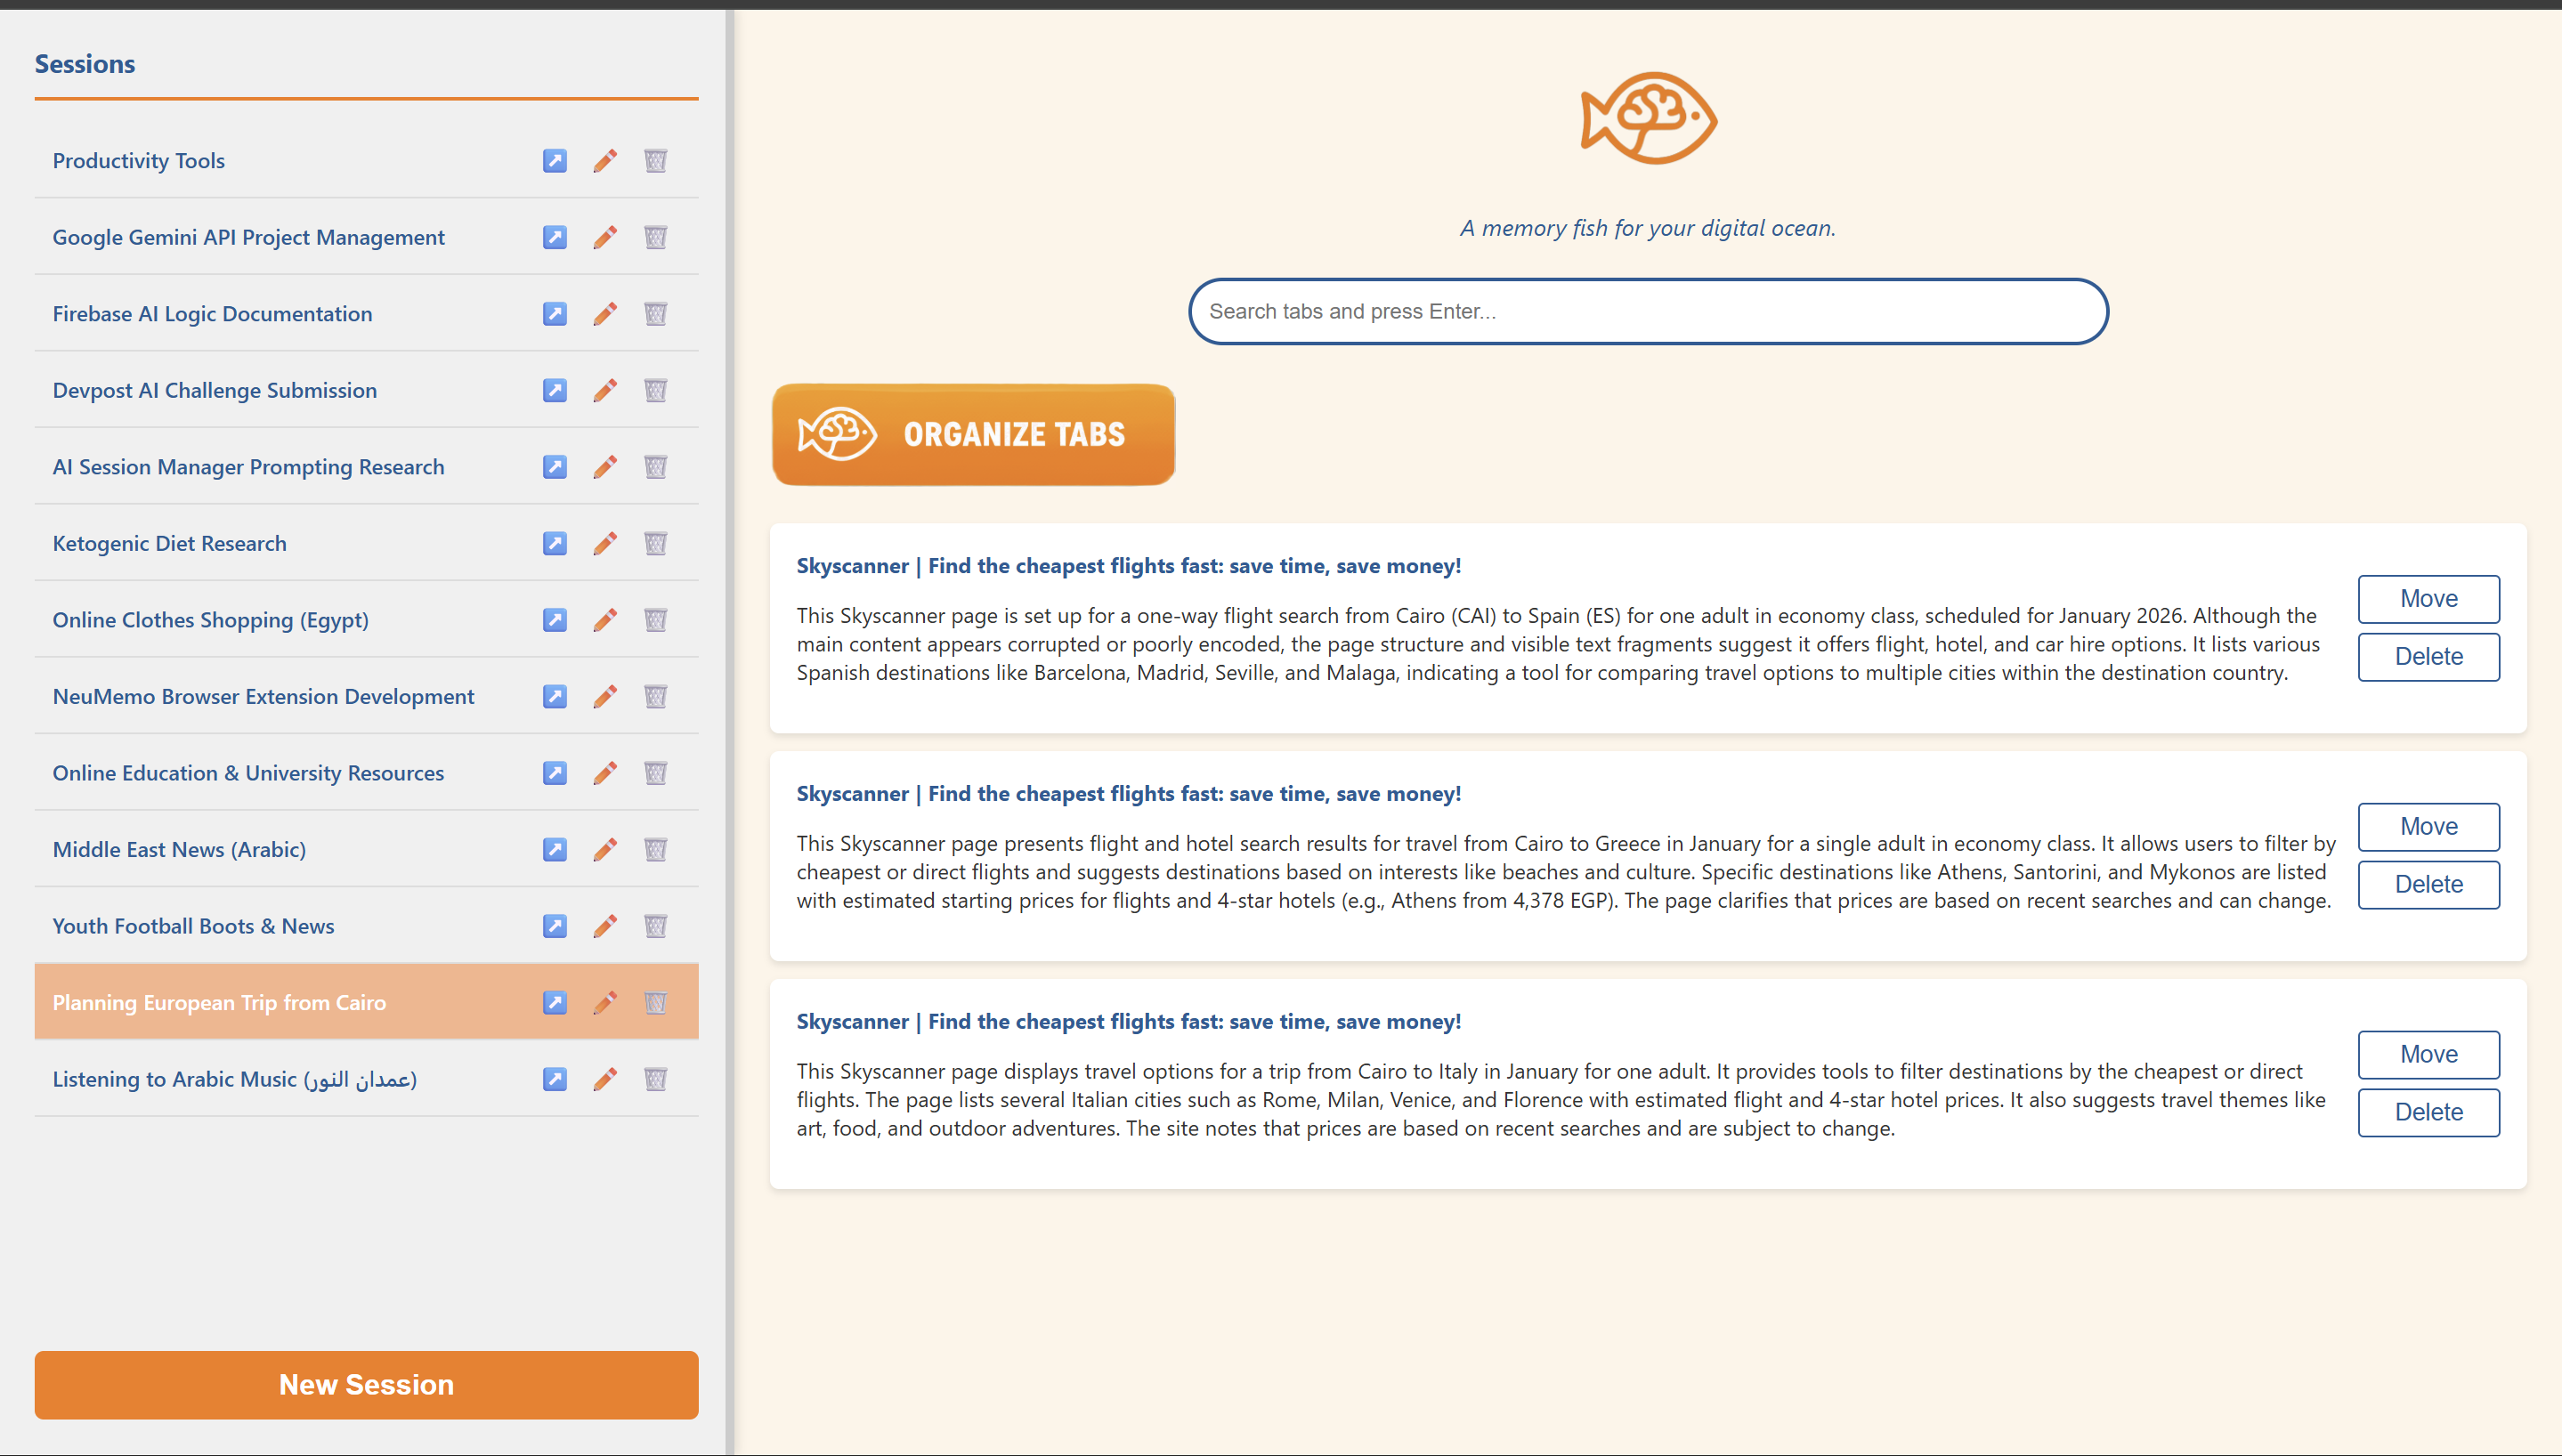Edit the Devpost AI Challenge Submission name

(x=605, y=390)
